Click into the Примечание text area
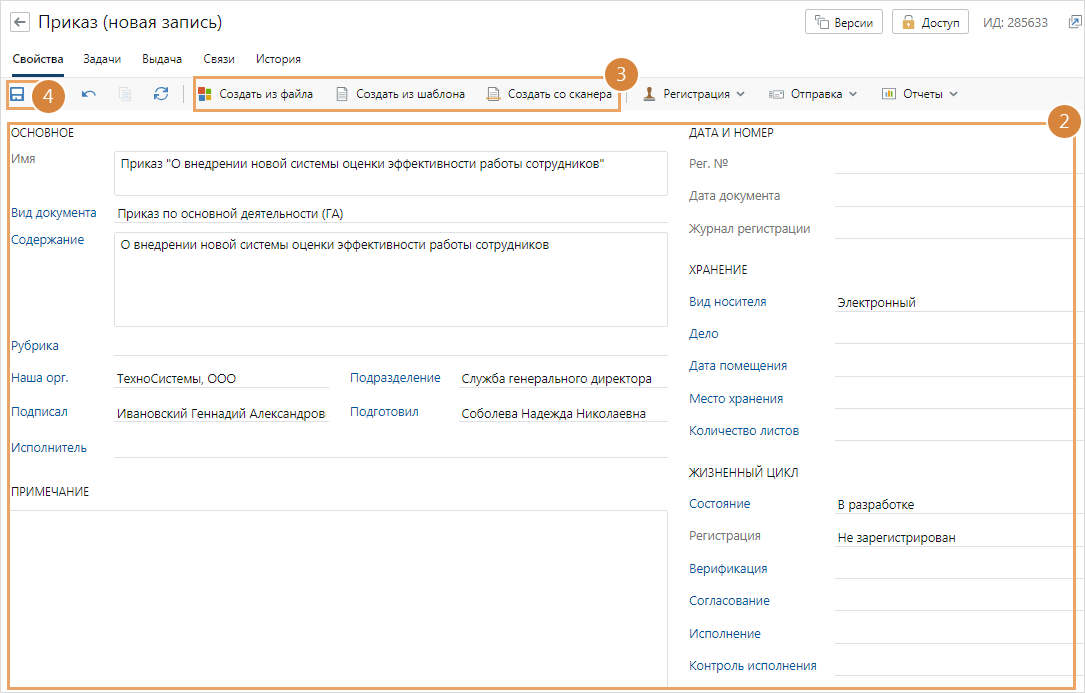 click(x=338, y=595)
